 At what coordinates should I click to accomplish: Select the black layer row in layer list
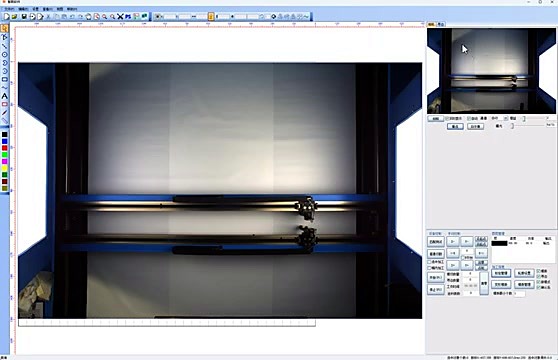click(521, 243)
